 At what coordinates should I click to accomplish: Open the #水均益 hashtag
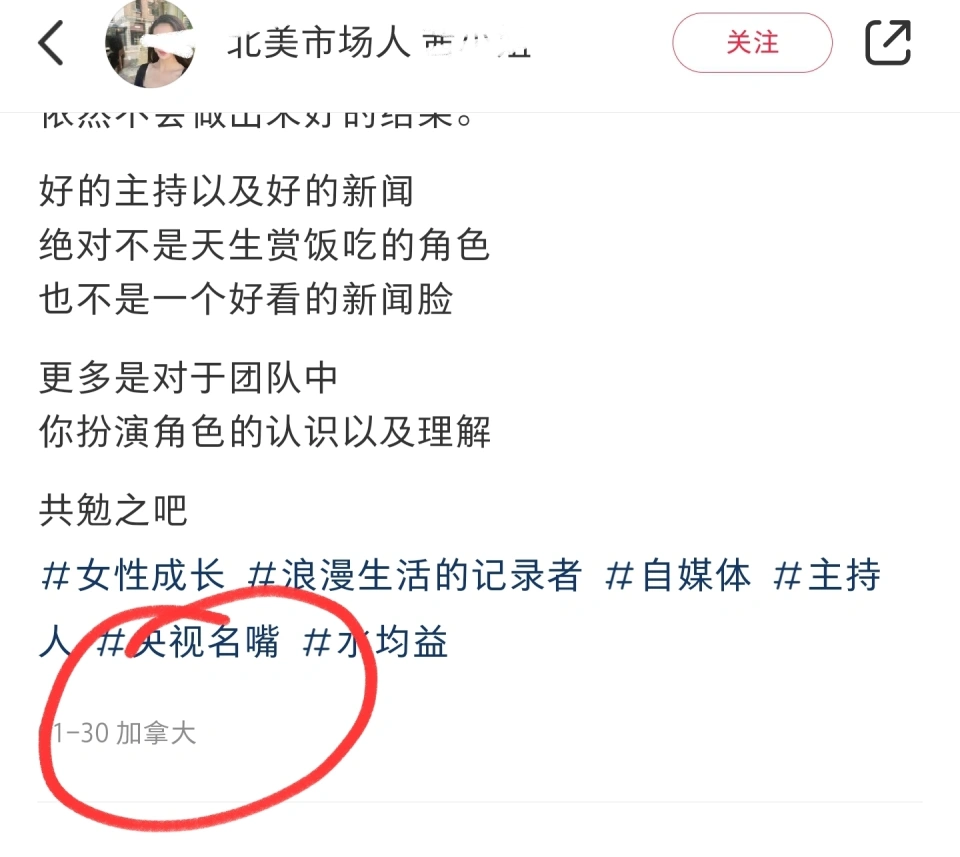pyautogui.click(x=375, y=642)
